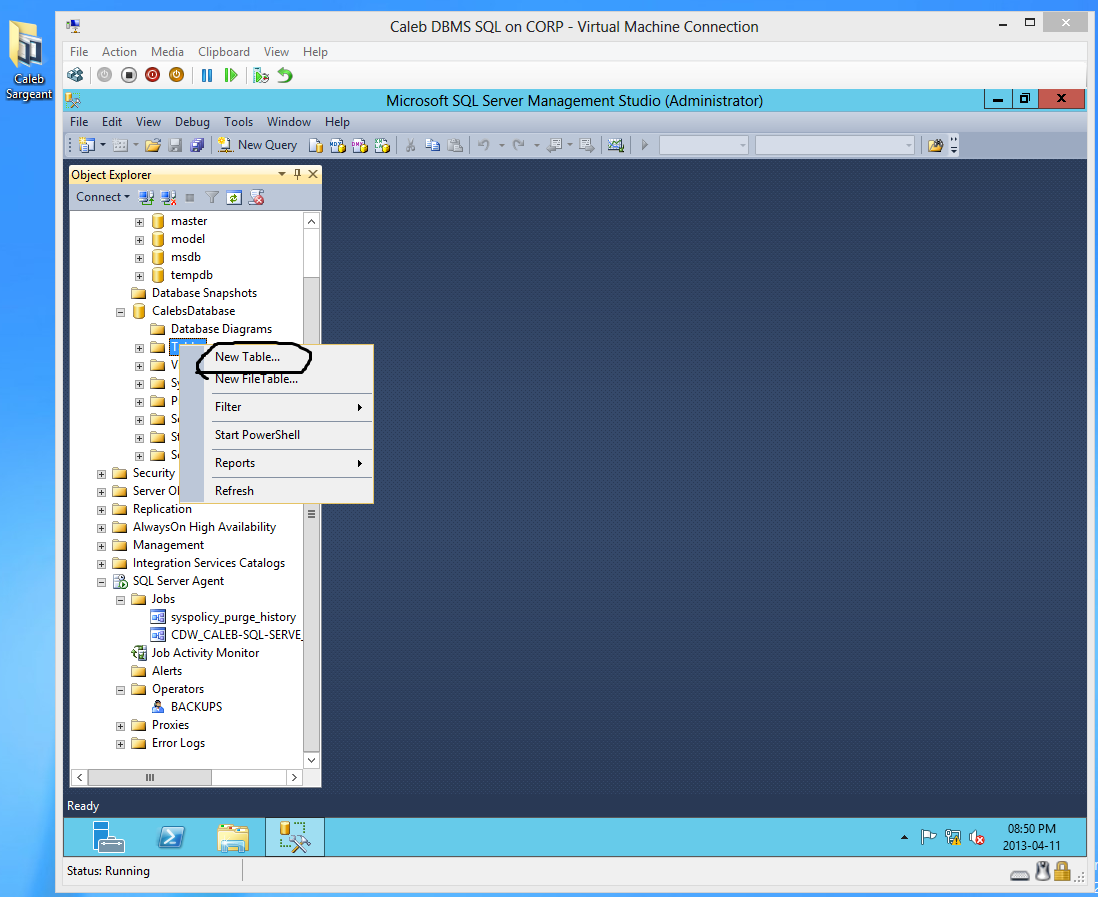Toggle auto-hide pin on Object Explorer

[x=298, y=174]
